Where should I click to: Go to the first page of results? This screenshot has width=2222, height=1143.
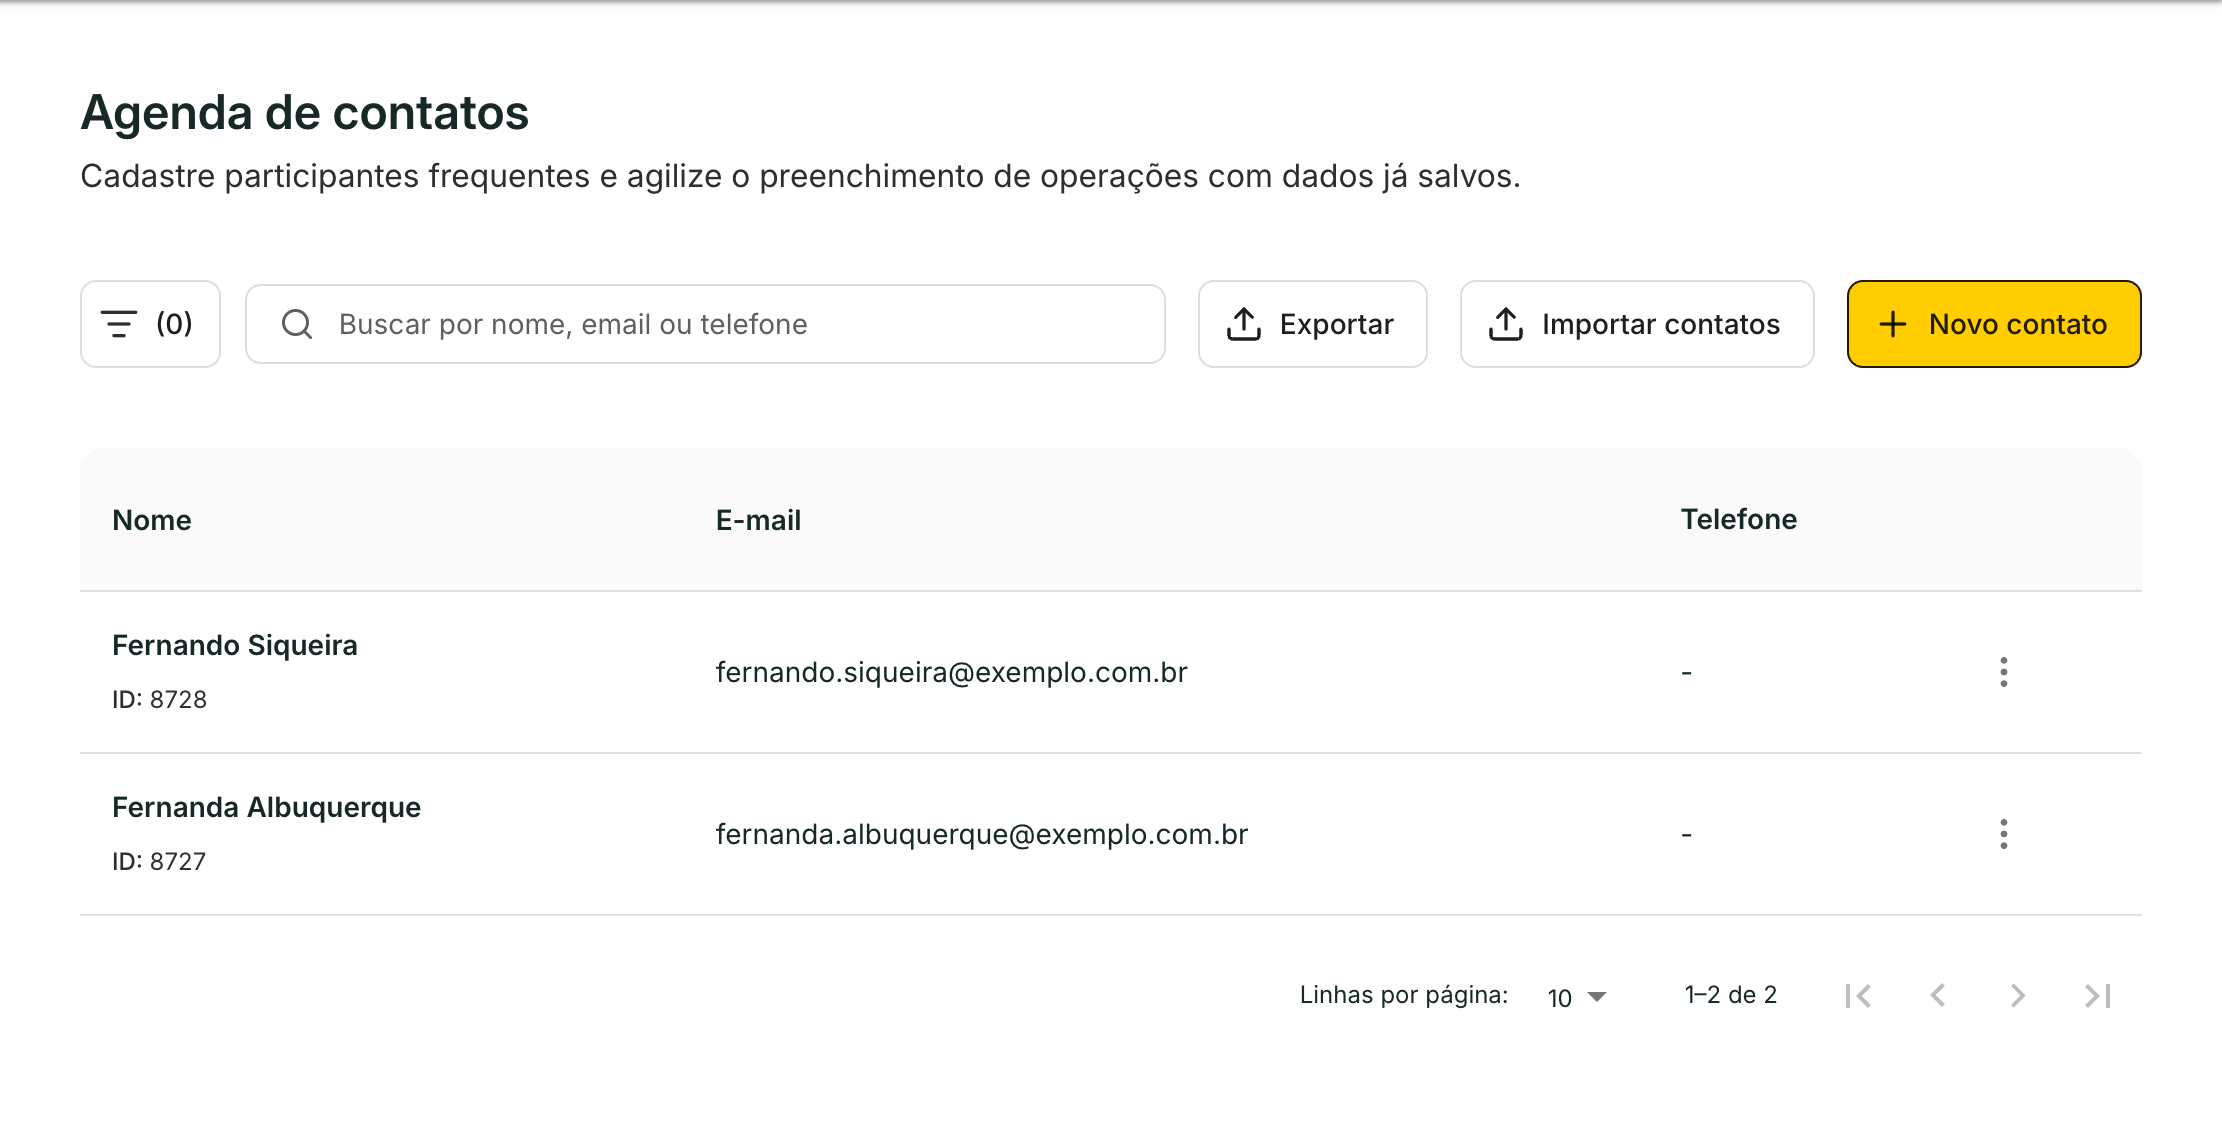click(1859, 996)
